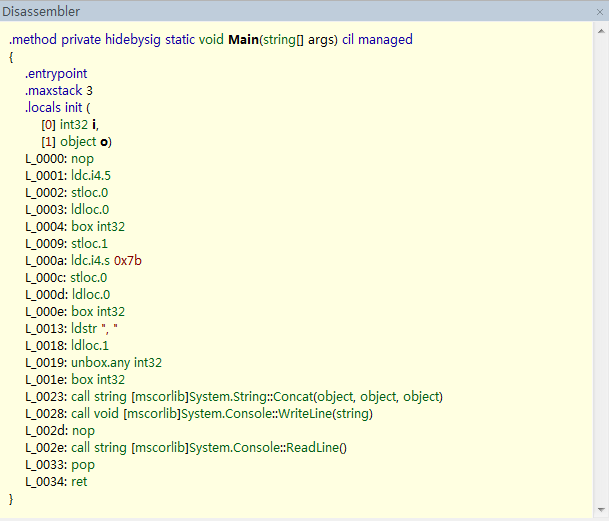Click the string[] parameter type link
The width and height of the screenshot is (609, 521).
pos(284,40)
